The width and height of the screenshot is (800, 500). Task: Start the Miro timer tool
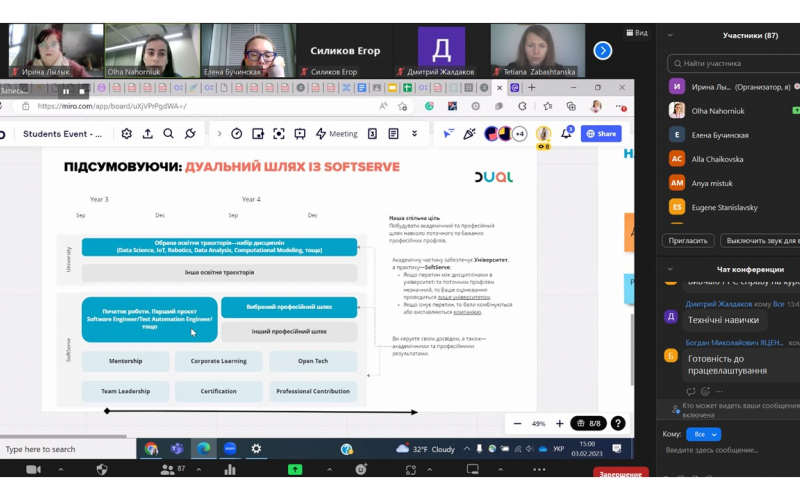click(236, 134)
